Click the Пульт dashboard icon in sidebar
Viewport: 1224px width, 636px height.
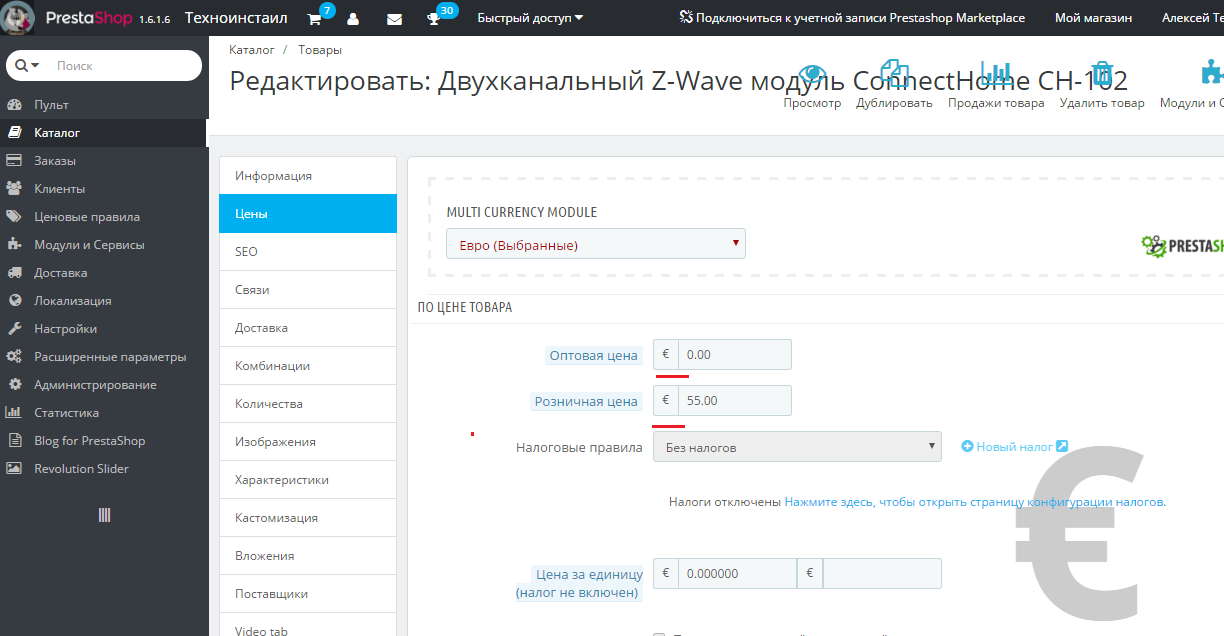tap(14, 105)
